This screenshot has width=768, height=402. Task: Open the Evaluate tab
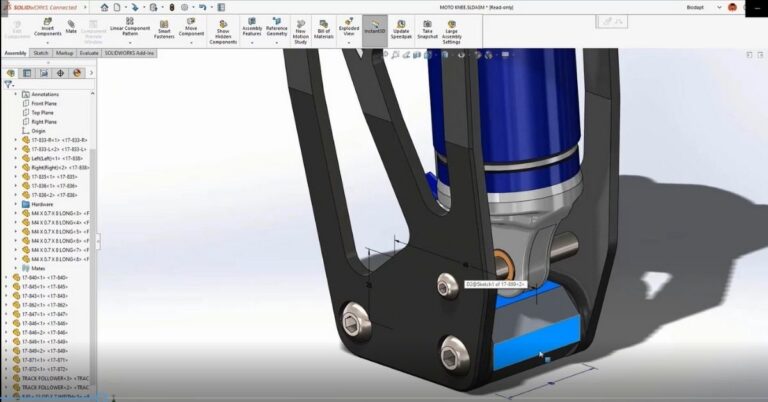pos(89,53)
